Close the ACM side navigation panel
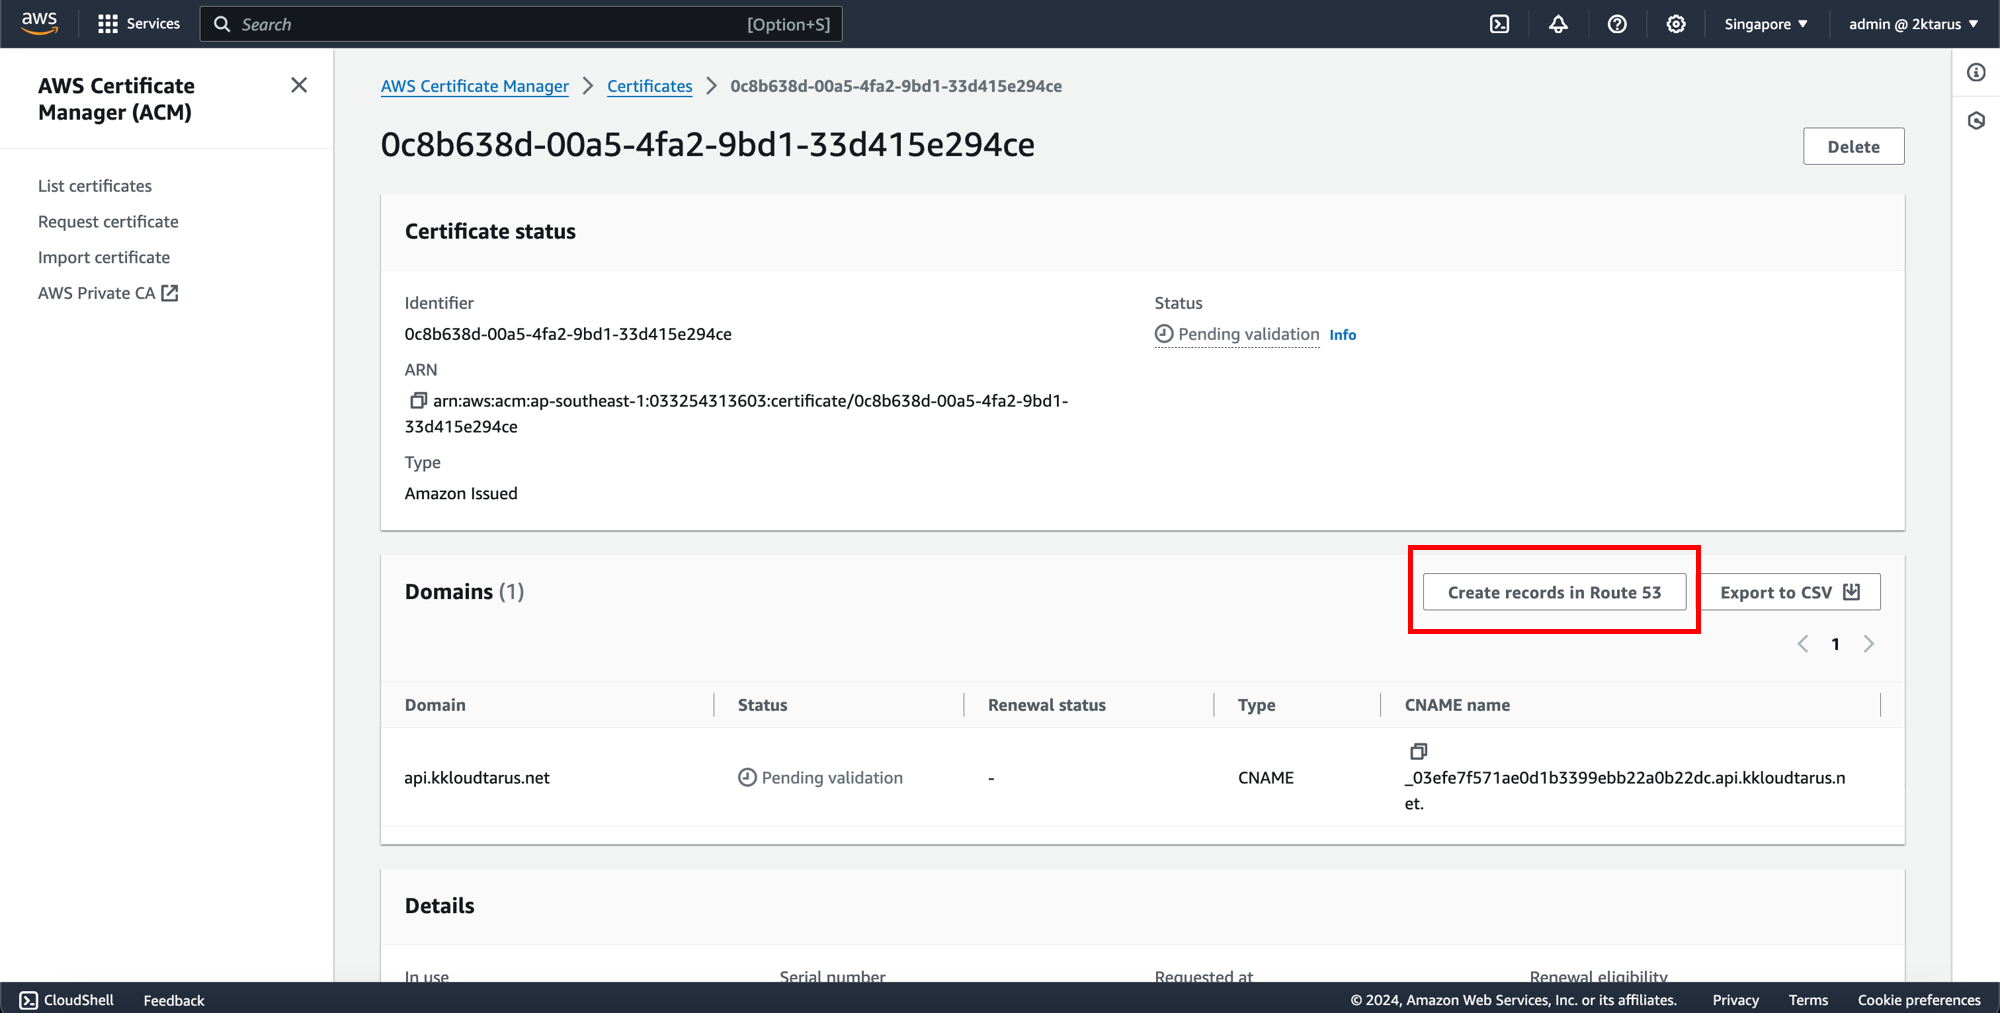Image resolution: width=2000 pixels, height=1013 pixels. tap(299, 85)
